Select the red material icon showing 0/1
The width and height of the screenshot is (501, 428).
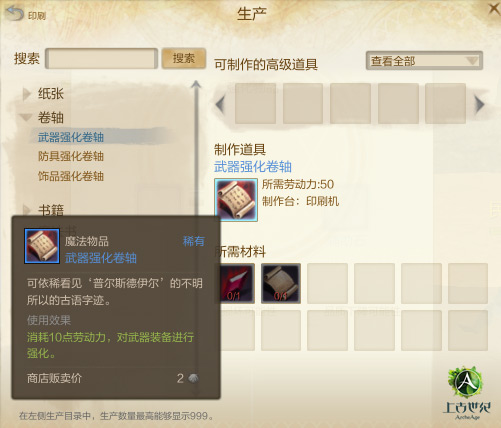click(x=236, y=283)
